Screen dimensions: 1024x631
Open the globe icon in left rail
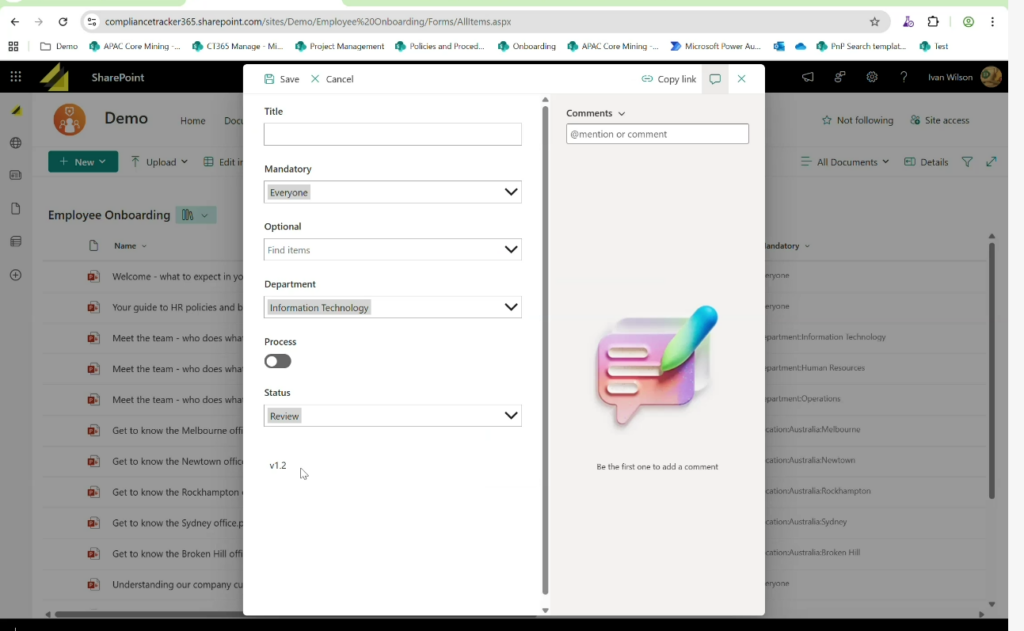(16, 143)
